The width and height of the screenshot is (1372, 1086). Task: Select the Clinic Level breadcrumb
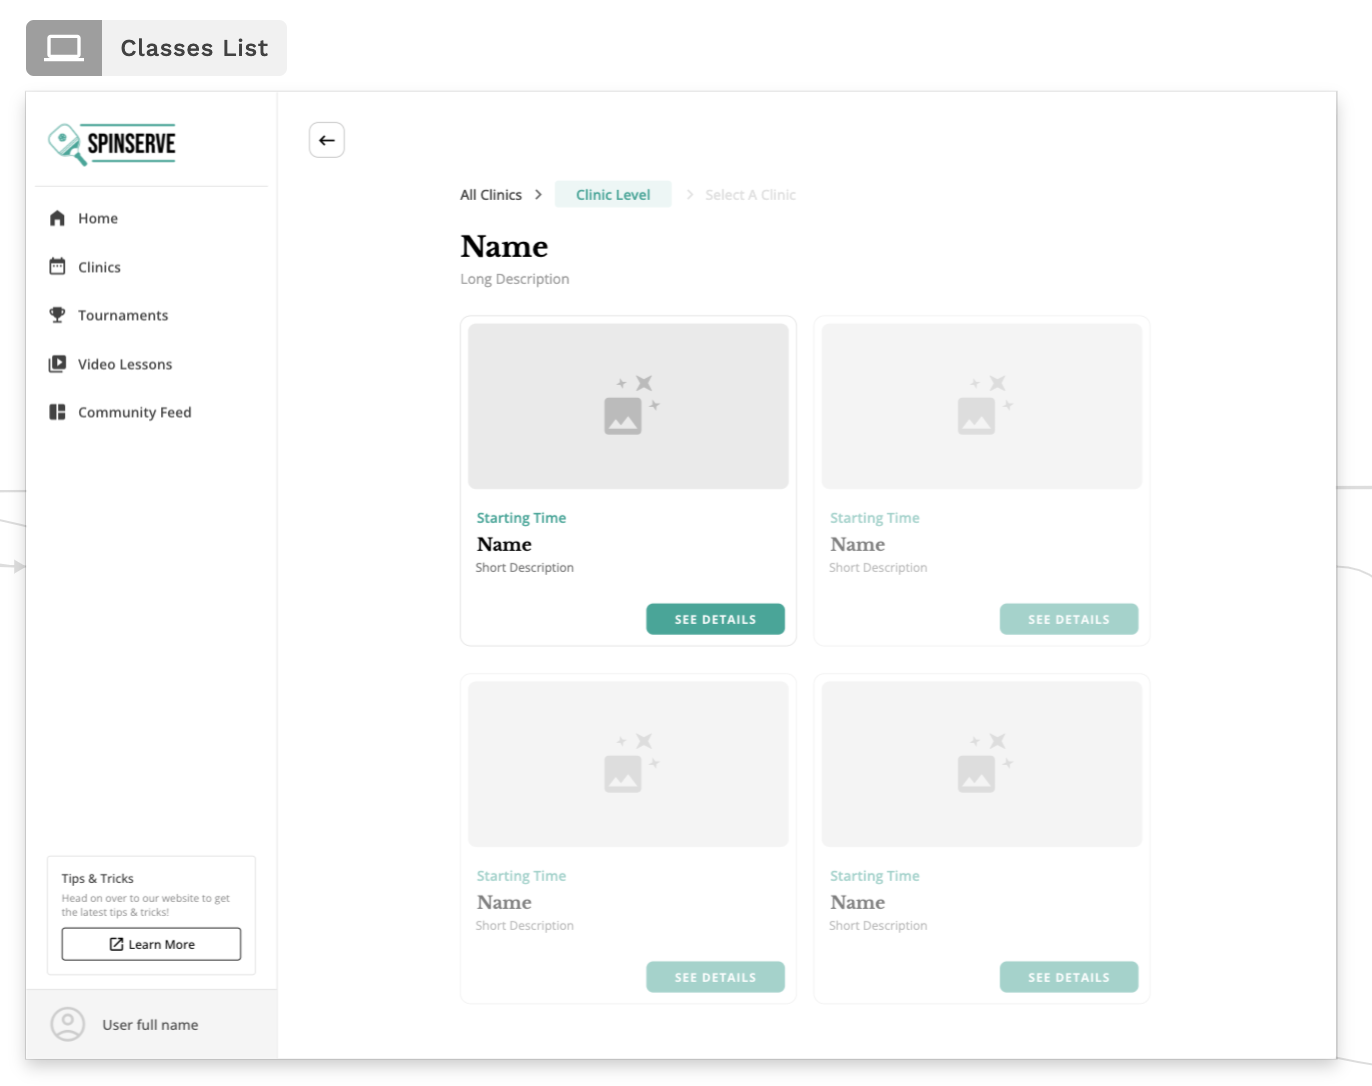(x=612, y=195)
